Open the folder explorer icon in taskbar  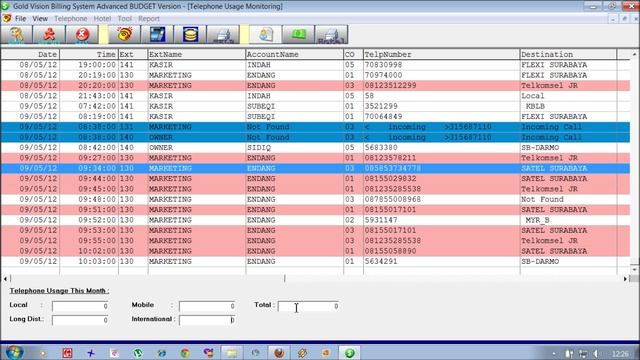[x=231, y=353]
